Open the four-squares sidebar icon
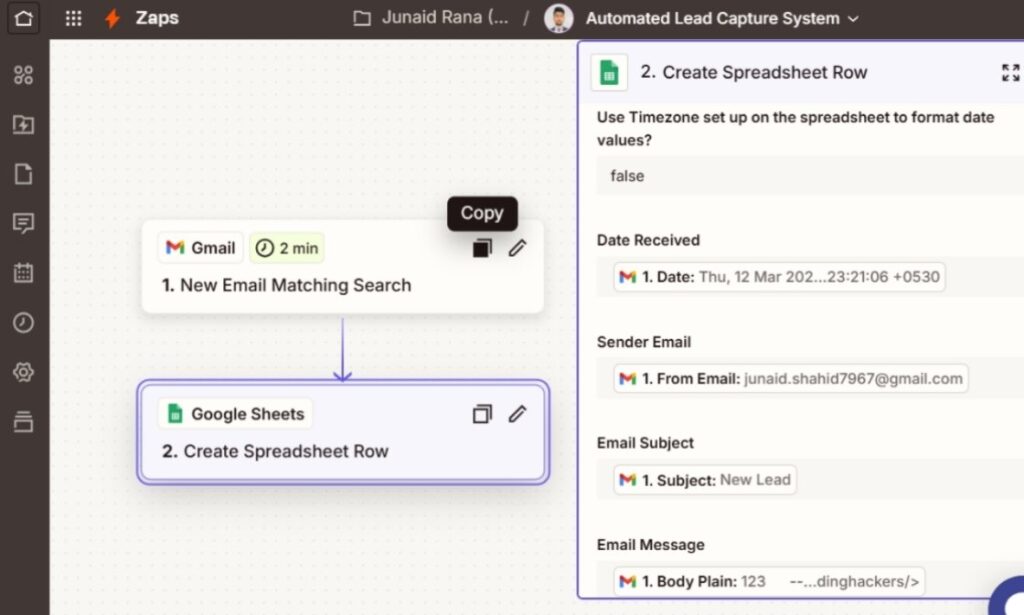 (x=24, y=75)
